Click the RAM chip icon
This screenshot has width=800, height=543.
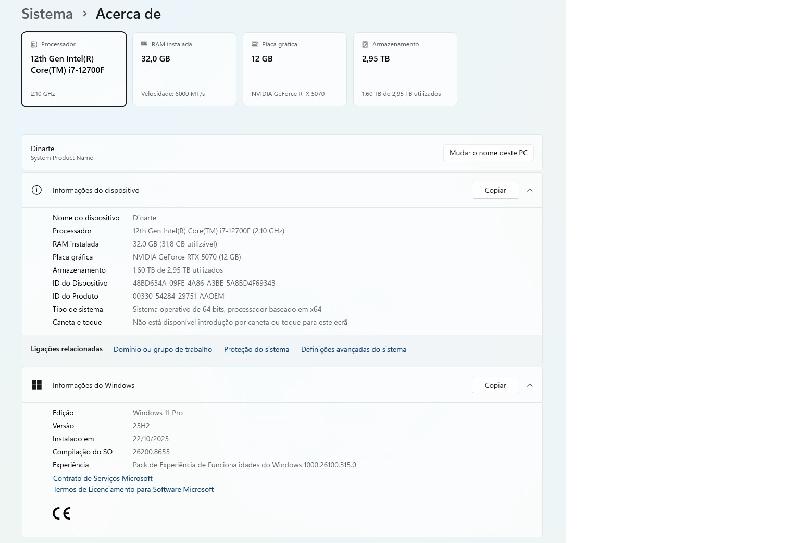pyautogui.click(x=144, y=44)
